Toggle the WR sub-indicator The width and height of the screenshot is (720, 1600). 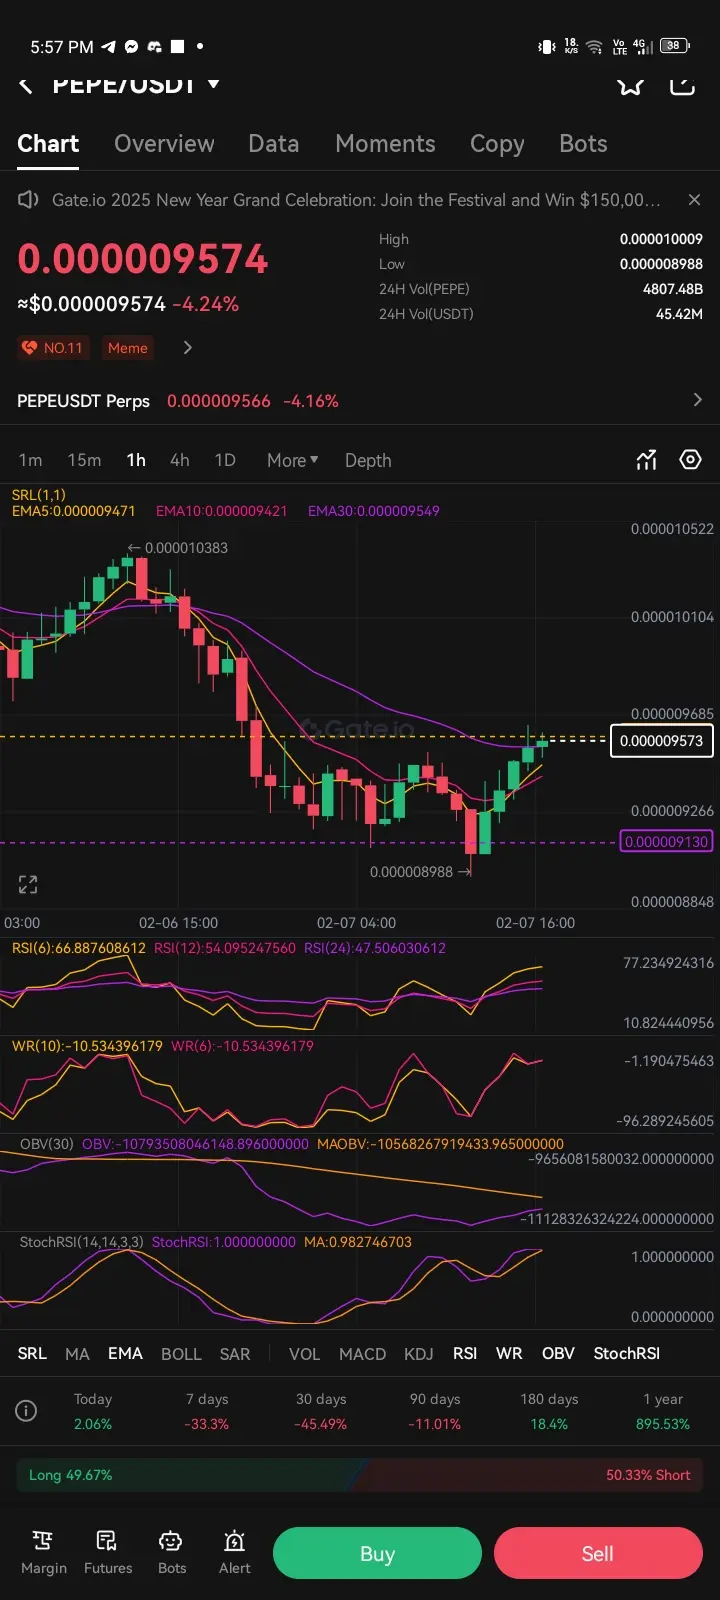tap(509, 1353)
